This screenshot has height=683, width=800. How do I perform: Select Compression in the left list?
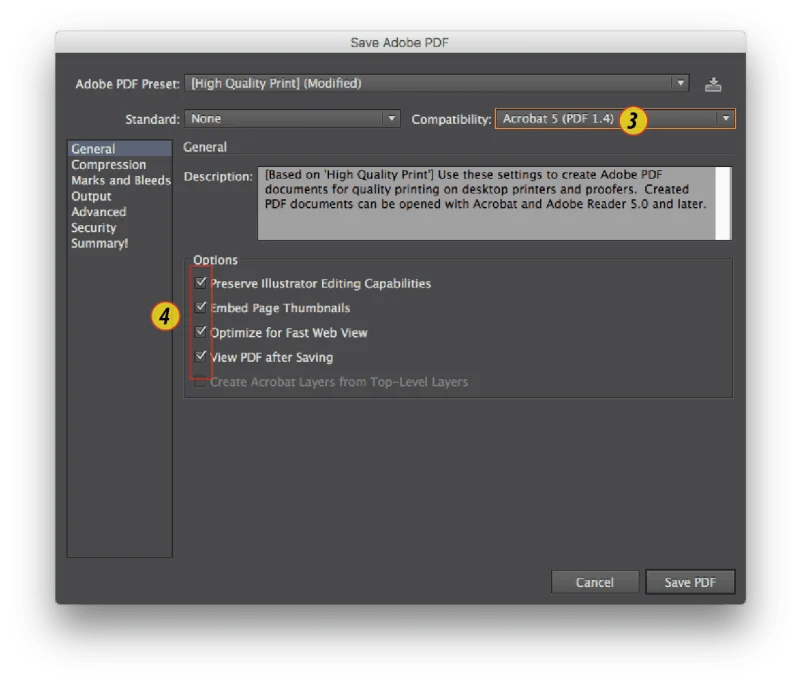[119, 165]
